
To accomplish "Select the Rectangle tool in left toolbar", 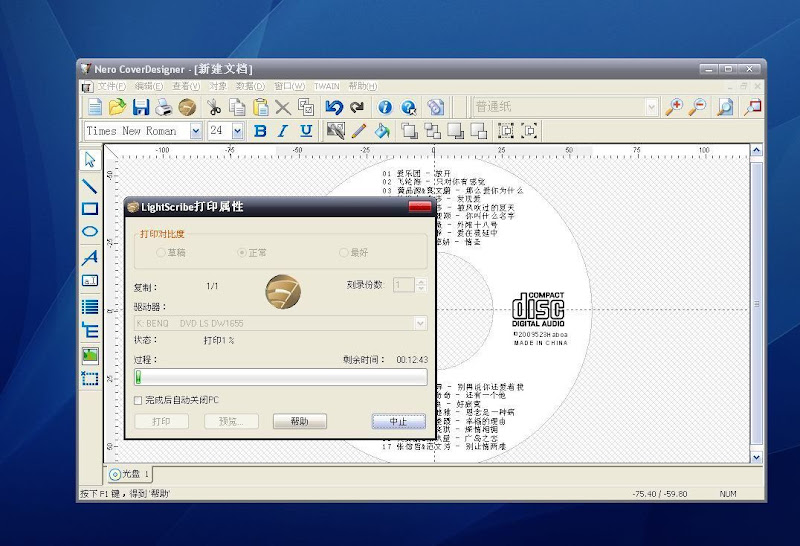I will 90,208.
